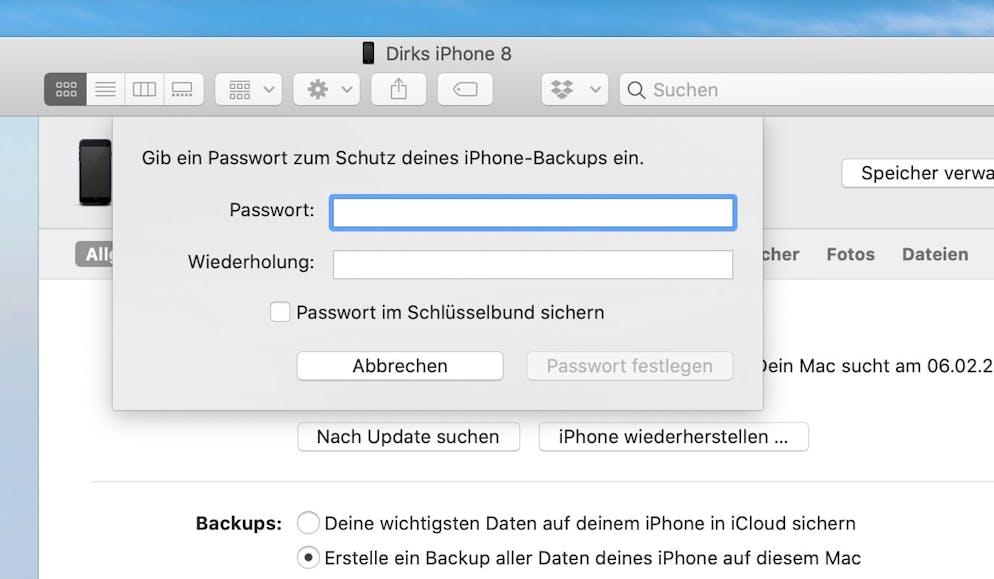Open the Dateien tab
The width and height of the screenshot is (994, 579).
pyautogui.click(x=935, y=254)
